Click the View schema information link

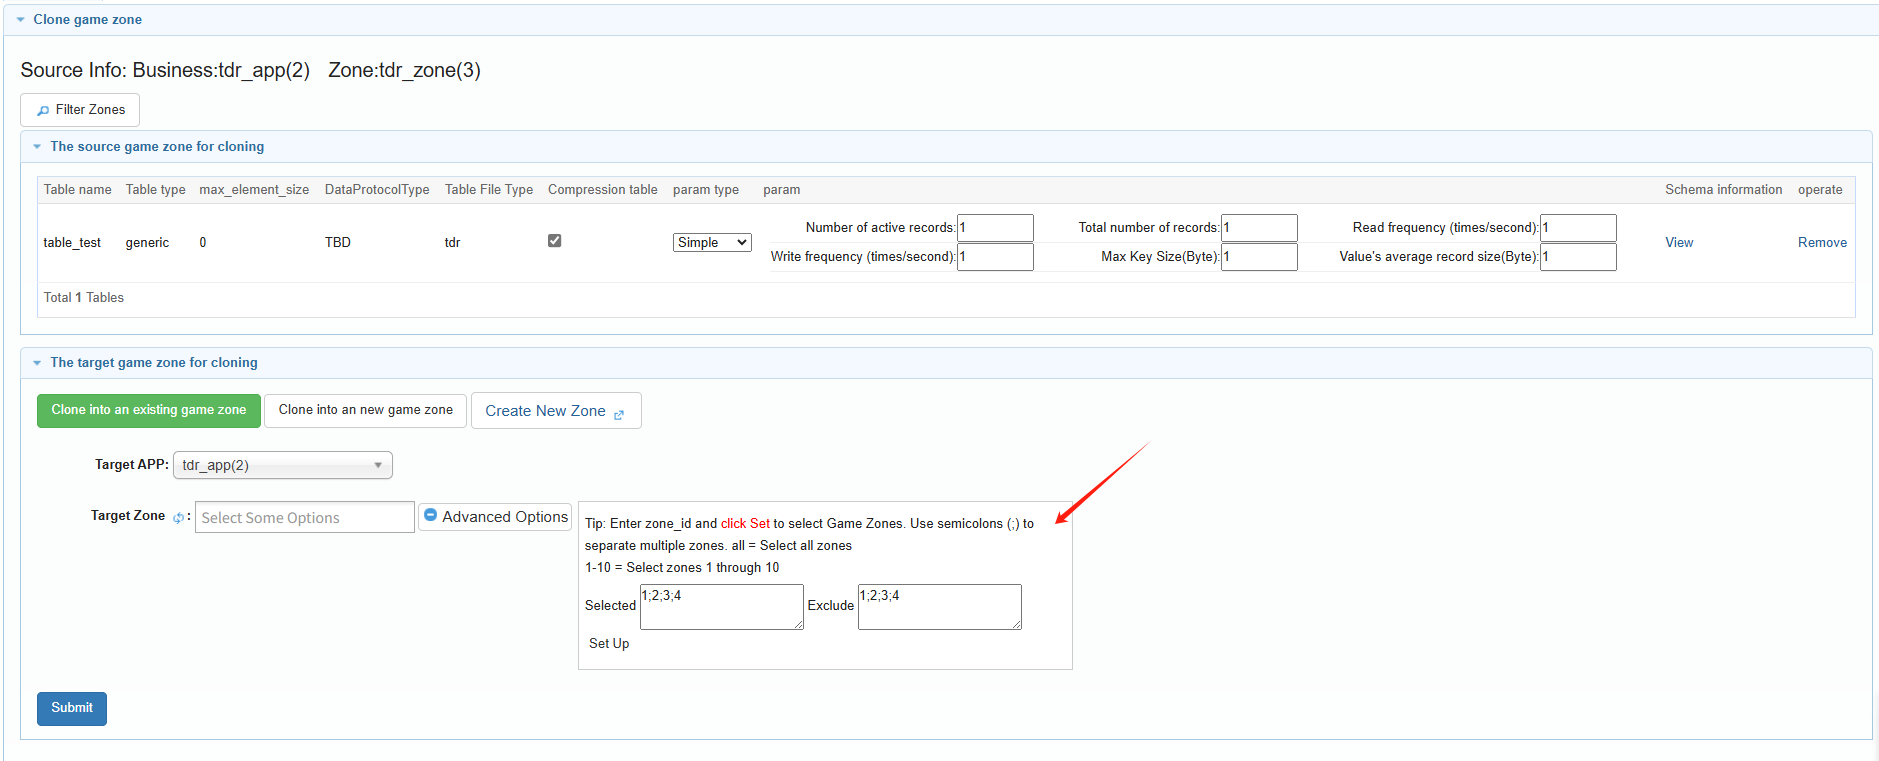click(x=1678, y=243)
